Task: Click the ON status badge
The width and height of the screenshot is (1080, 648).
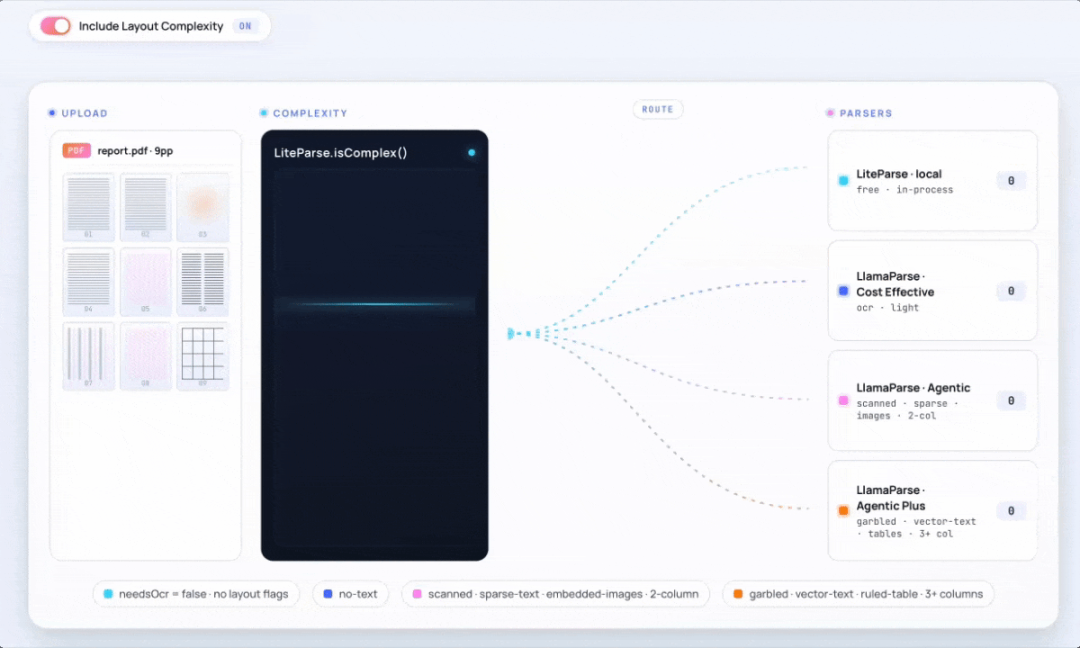Action: pos(245,26)
